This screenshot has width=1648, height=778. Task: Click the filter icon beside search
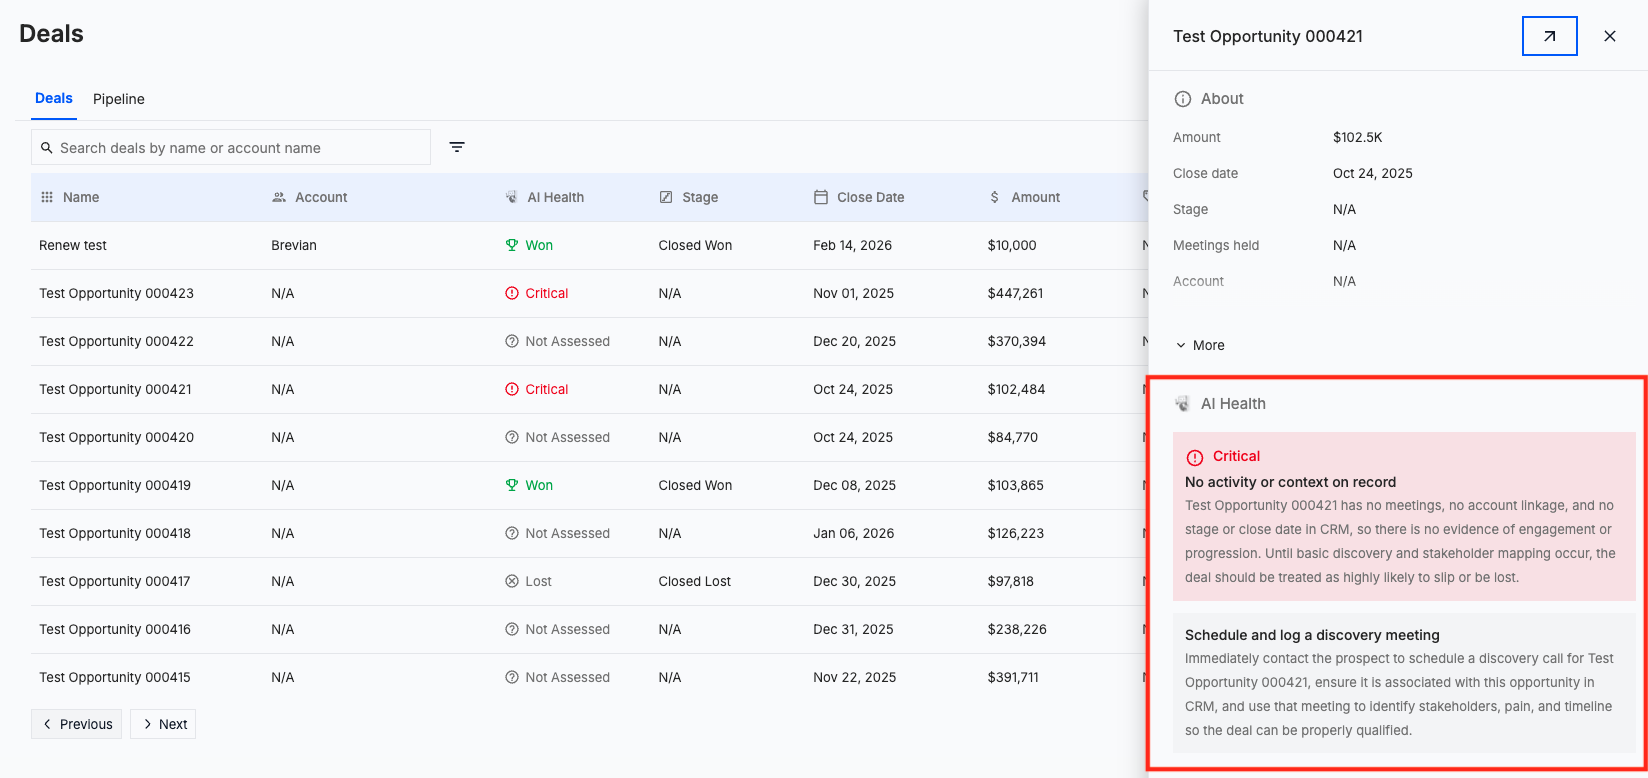(457, 147)
